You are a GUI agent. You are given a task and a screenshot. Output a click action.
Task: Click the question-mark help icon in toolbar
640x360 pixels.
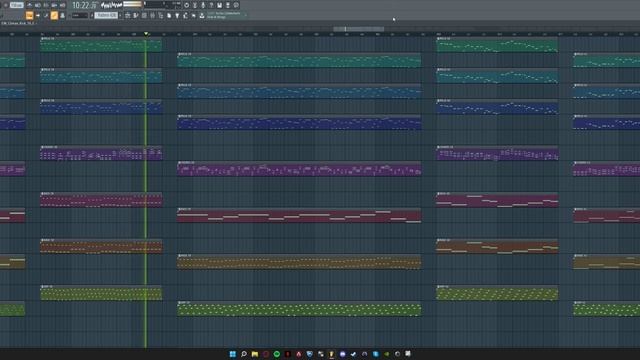click(211, 5)
